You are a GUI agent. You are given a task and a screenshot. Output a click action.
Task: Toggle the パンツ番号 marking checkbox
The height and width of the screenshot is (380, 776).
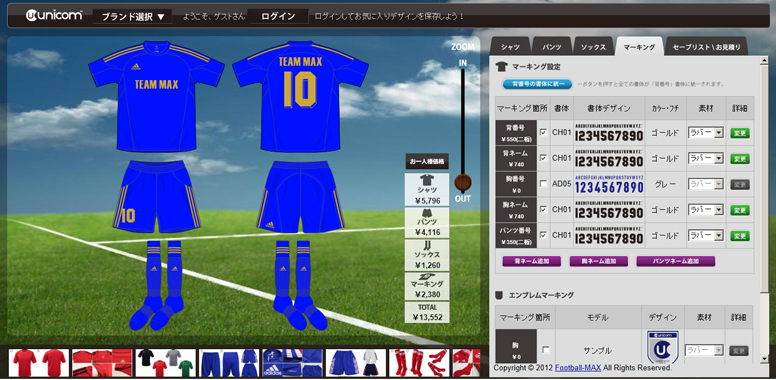[x=543, y=236]
